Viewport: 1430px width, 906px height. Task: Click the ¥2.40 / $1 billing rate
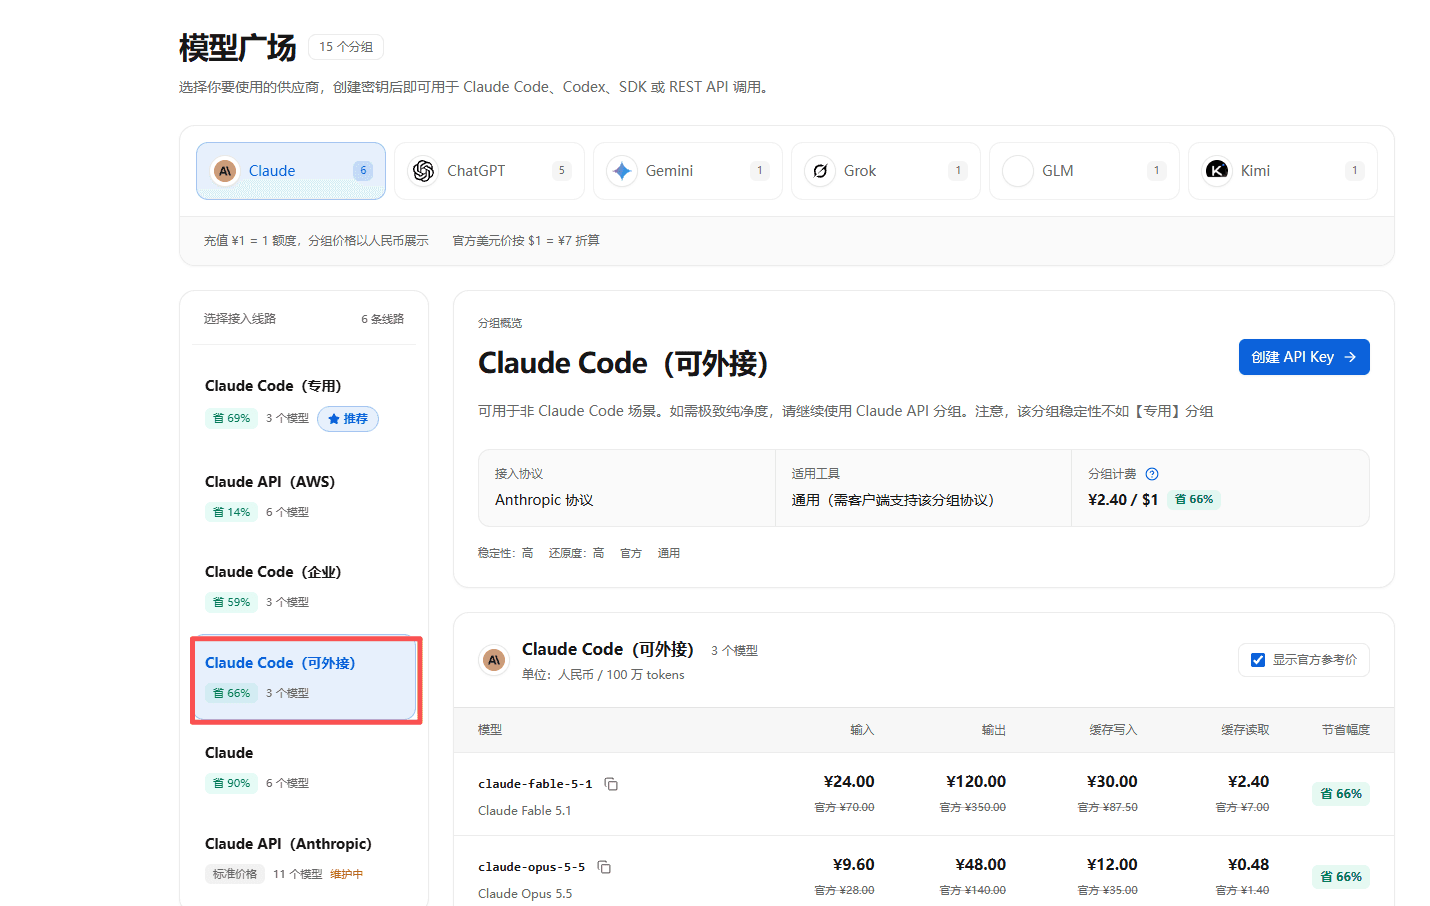point(1123,500)
